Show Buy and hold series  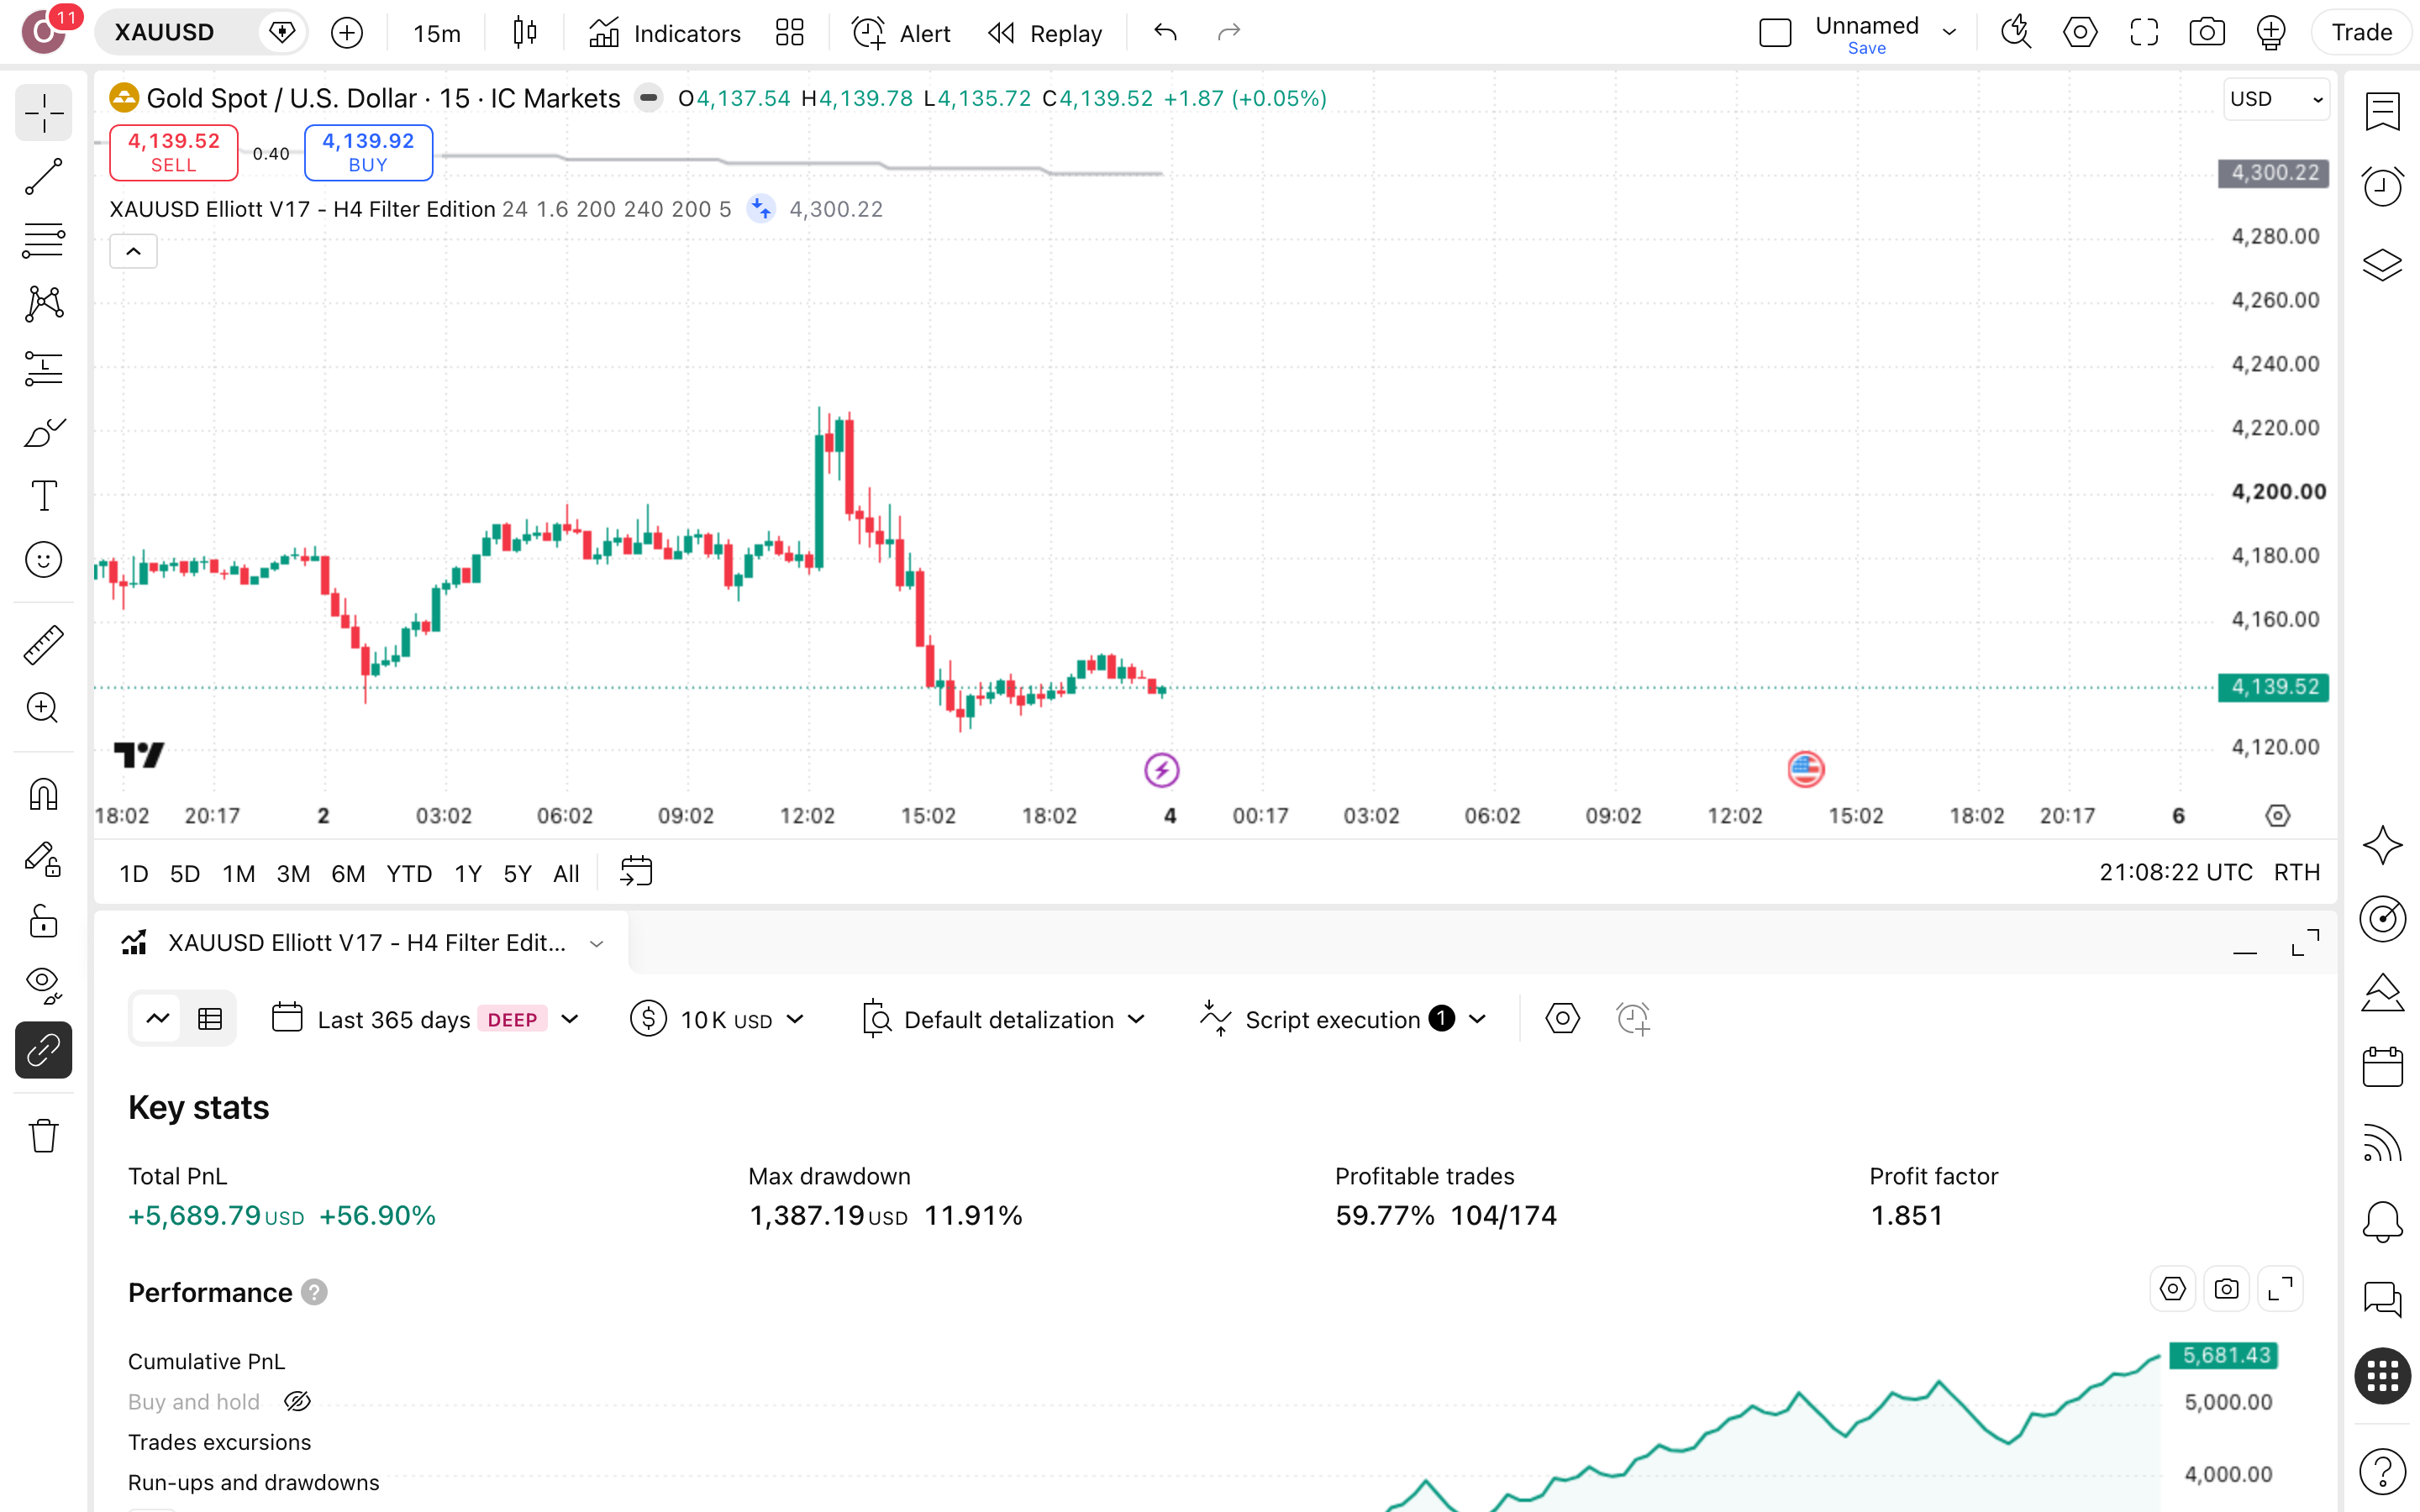297,1402
